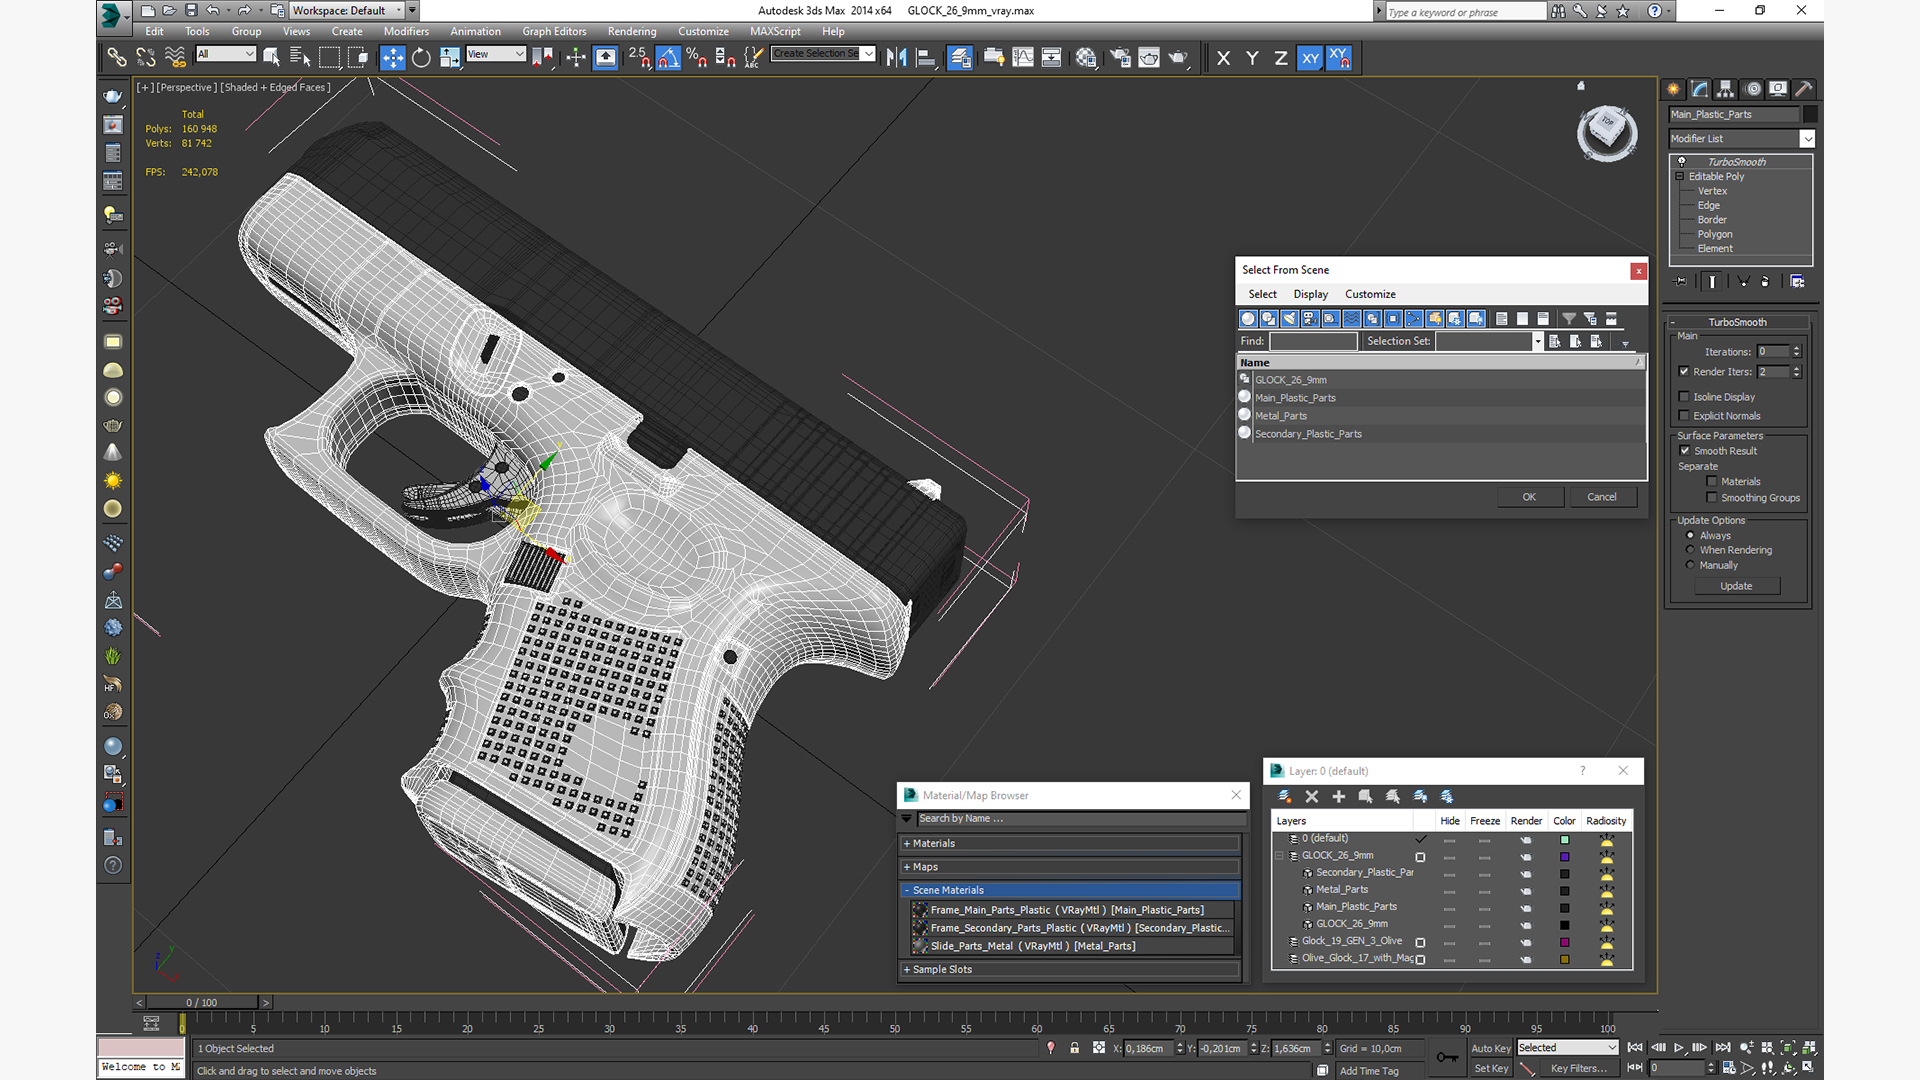Click the Find field in Select From Scene
This screenshot has width=1920, height=1080.
[1313, 341]
